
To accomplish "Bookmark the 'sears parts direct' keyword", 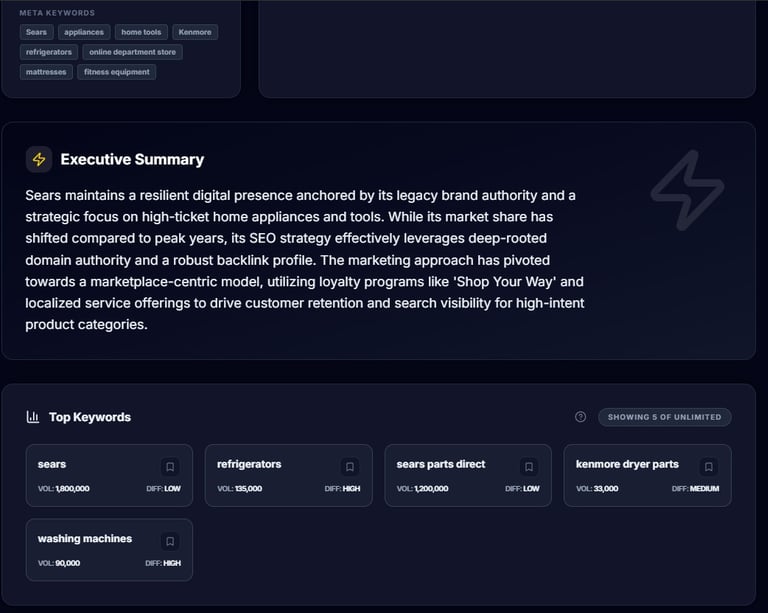I will click(x=529, y=467).
